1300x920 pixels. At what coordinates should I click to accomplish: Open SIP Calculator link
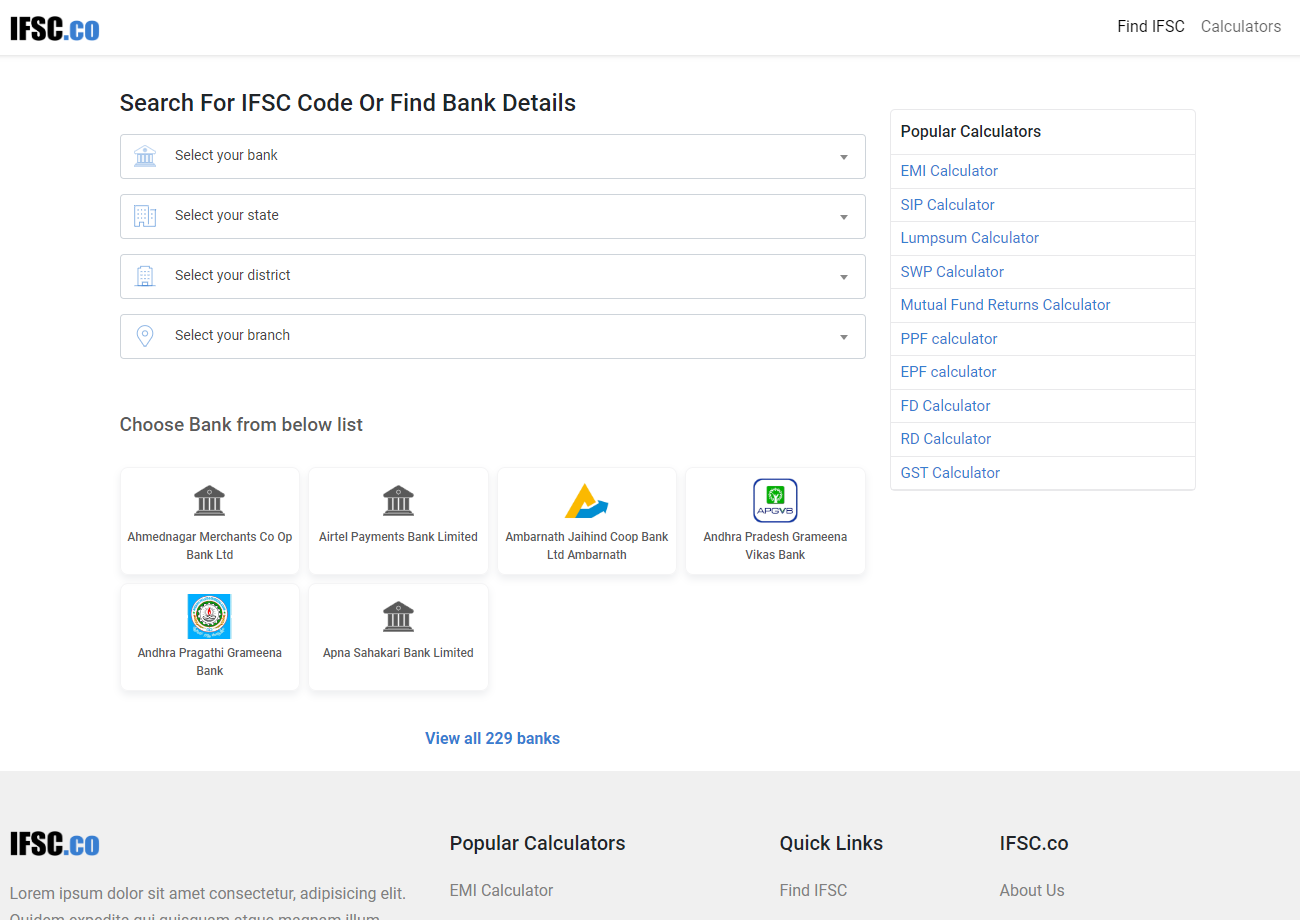pos(948,205)
